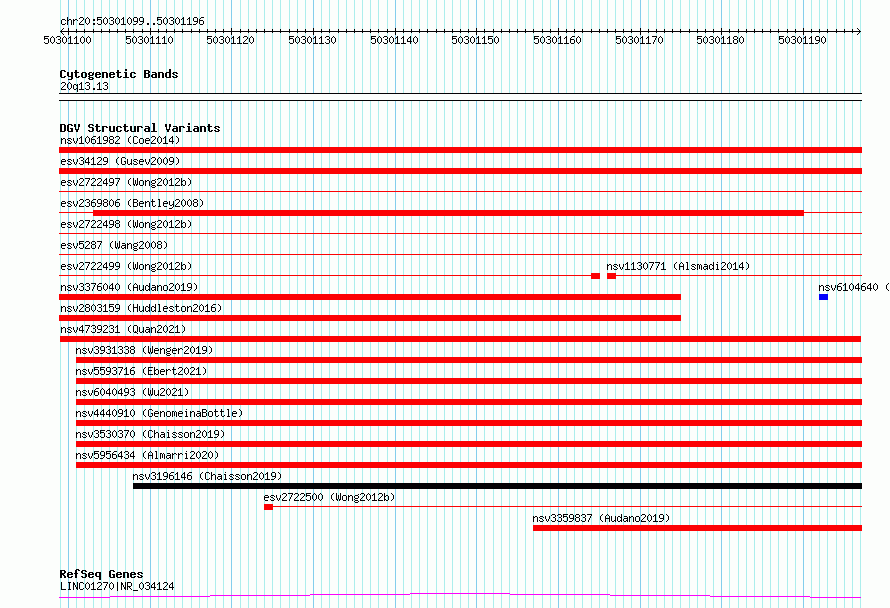Click the ruler's left arrow end
The image size is (890, 608).
[x=62, y=31]
